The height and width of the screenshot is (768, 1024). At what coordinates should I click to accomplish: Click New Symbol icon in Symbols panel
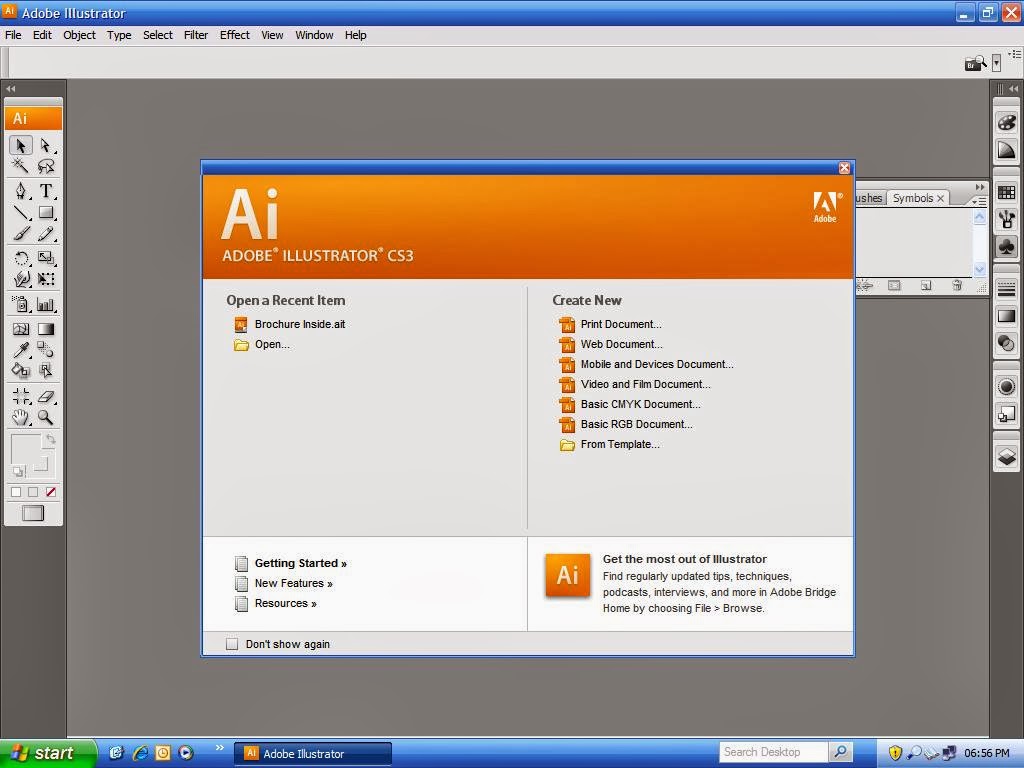click(x=925, y=285)
